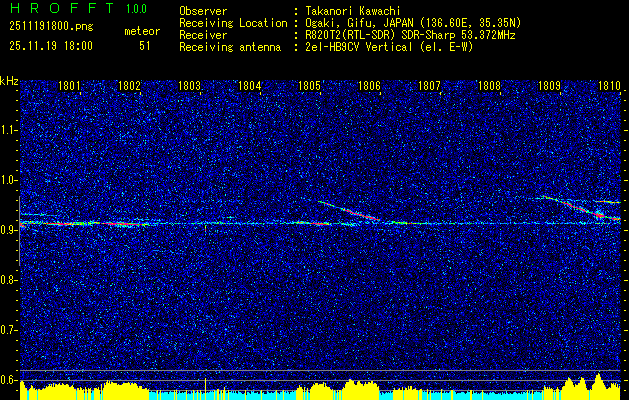The height and width of the screenshot is (400, 629).
Task: Click the 0.8 kHz frequency label
Action: click(9, 280)
